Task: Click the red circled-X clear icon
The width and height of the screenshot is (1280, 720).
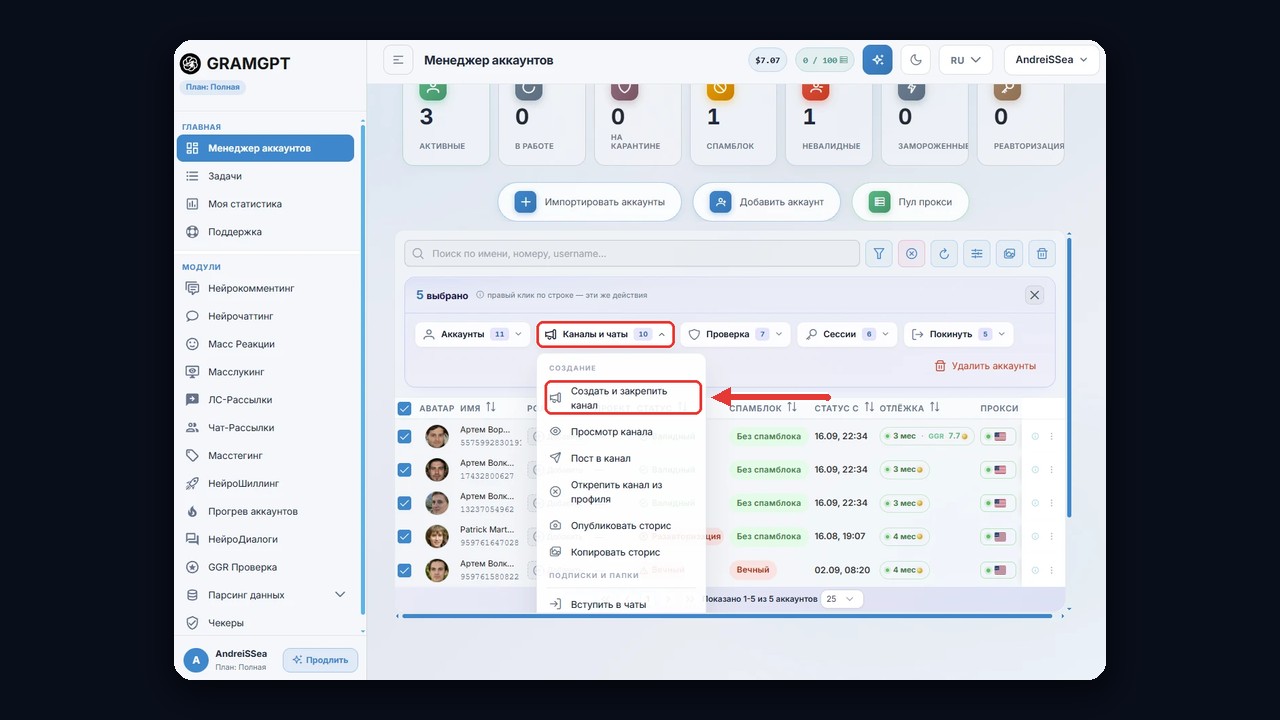Action: pyautogui.click(x=911, y=254)
